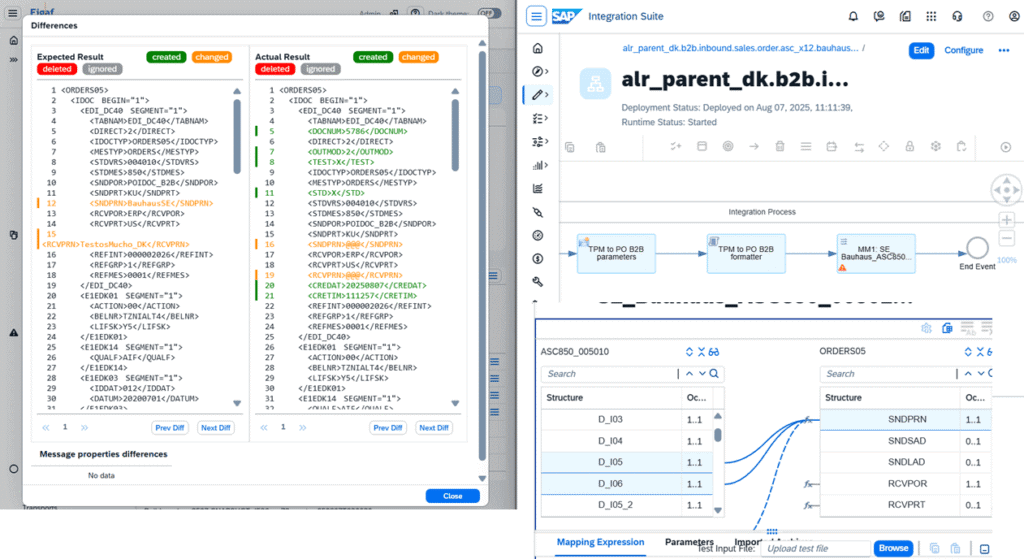This screenshot has height=559, width=1024.
Task: Click the arrow connector icon in iFlow toolbar
Action: 754,147
